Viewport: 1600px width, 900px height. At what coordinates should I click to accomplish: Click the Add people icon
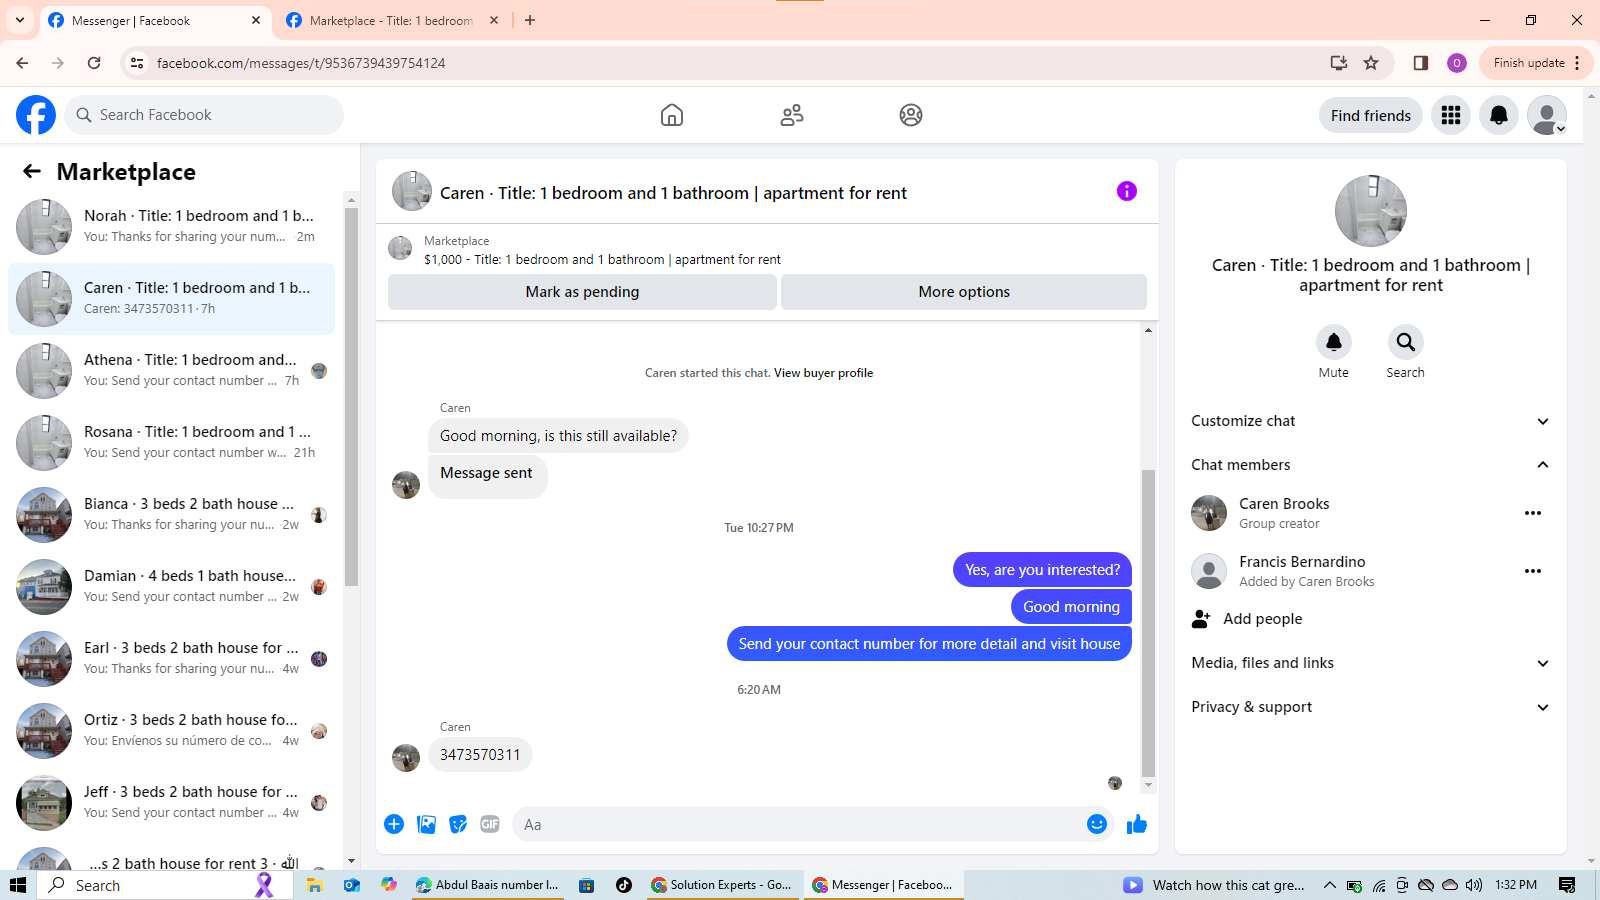(1201, 619)
